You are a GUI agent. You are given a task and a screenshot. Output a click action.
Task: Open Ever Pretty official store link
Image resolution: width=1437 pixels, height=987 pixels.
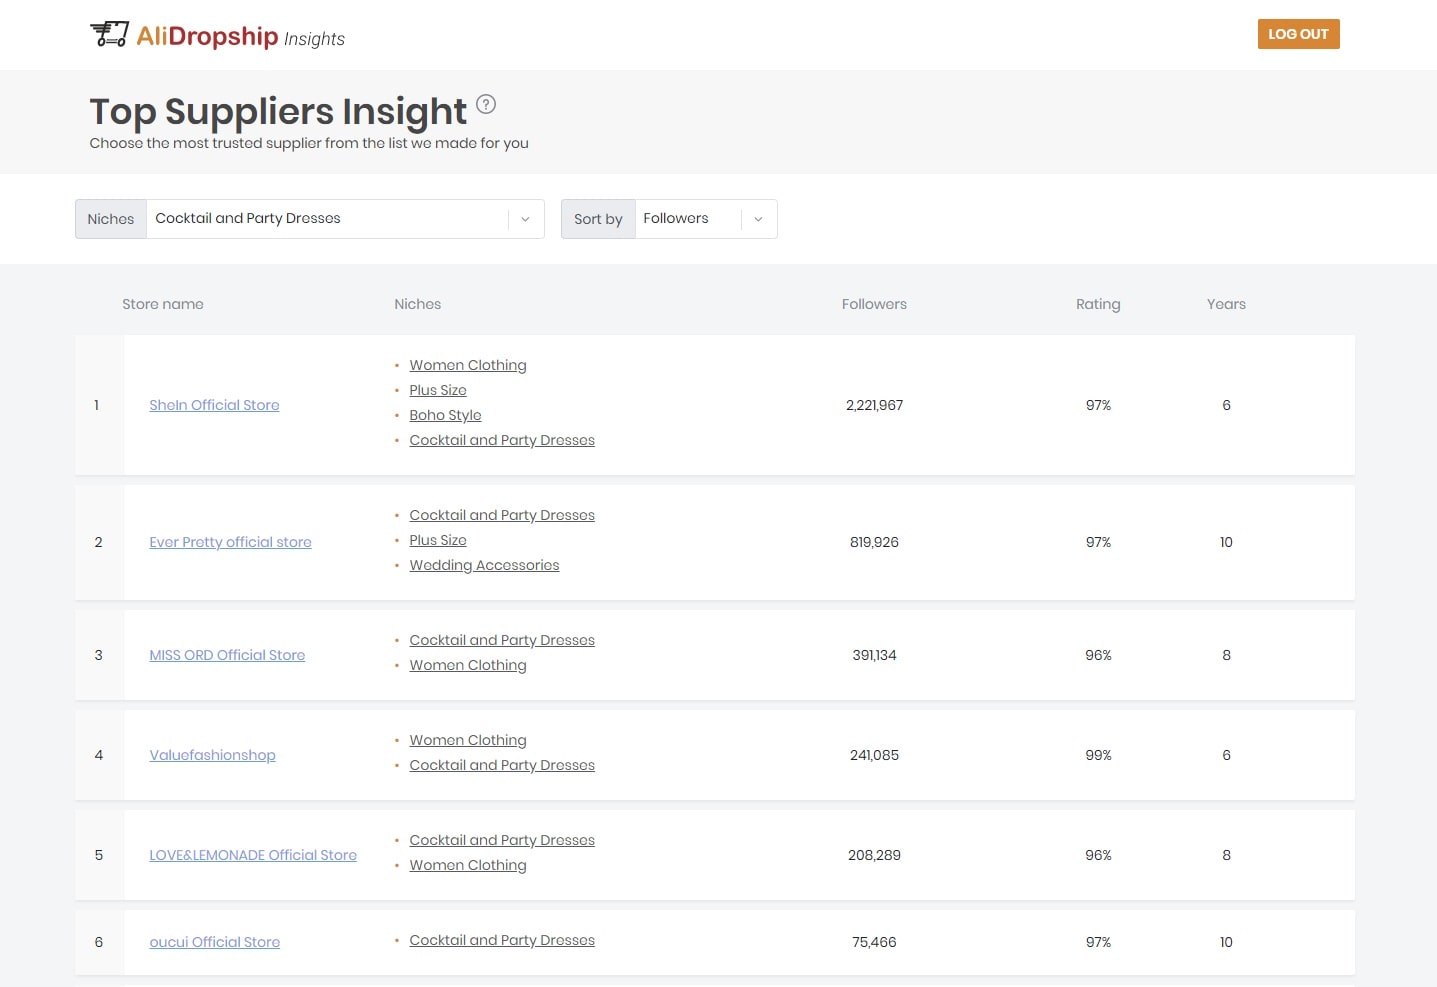click(230, 542)
